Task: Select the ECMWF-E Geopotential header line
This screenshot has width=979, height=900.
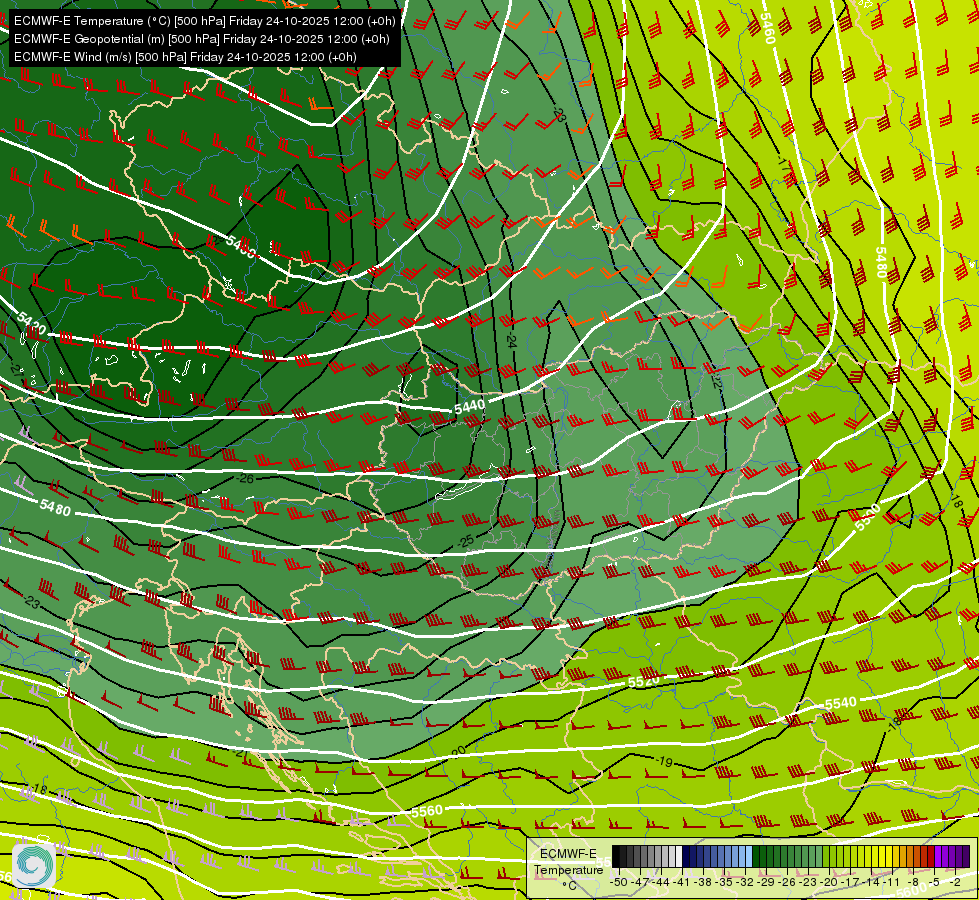Action: [202, 39]
